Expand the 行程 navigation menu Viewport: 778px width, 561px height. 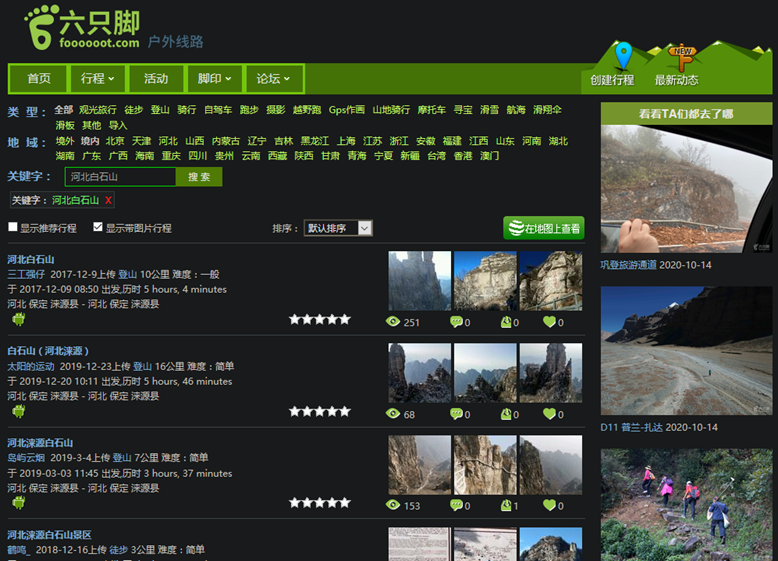point(97,78)
